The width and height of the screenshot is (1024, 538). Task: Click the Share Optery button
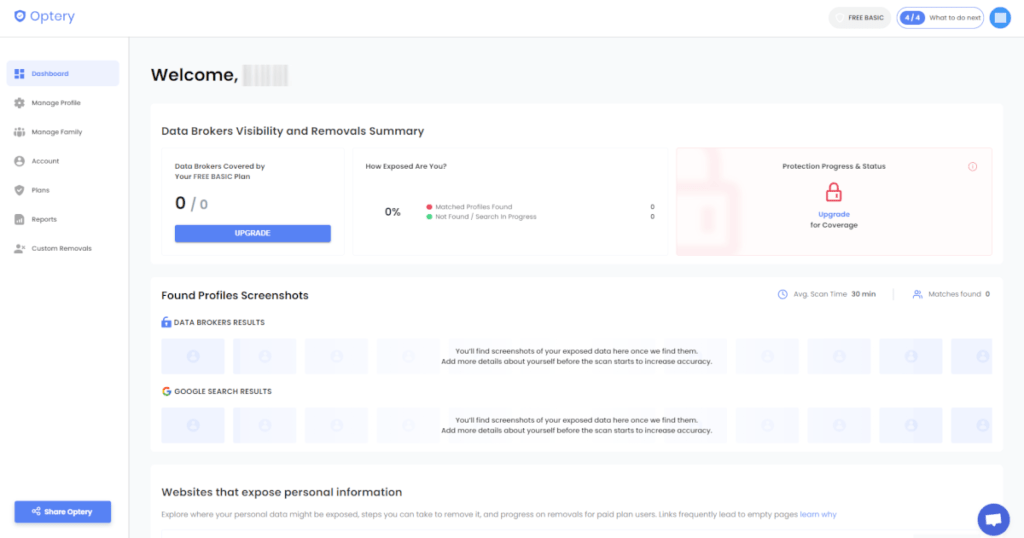62,511
